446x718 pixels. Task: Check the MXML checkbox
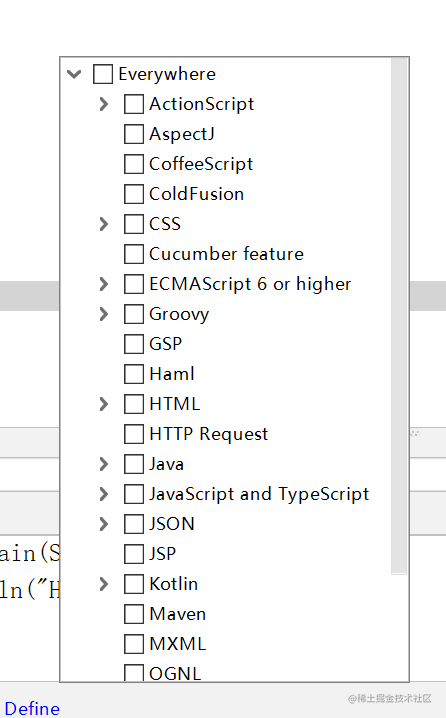tap(134, 644)
